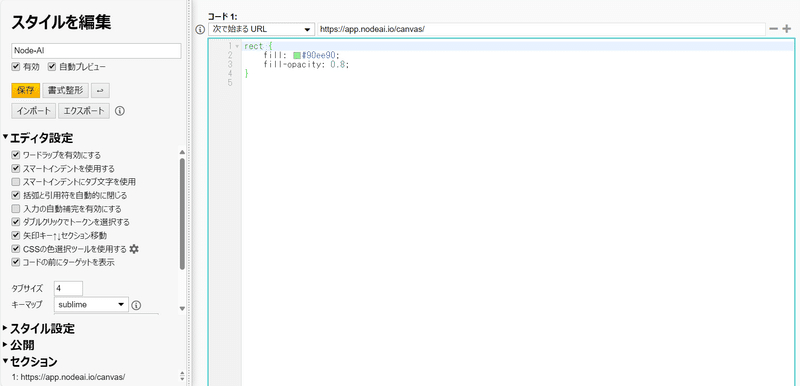The height and width of the screenshot is (386, 800).
Task: Click the info icon beside URL type dropdown
Action: pyautogui.click(x=201, y=30)
